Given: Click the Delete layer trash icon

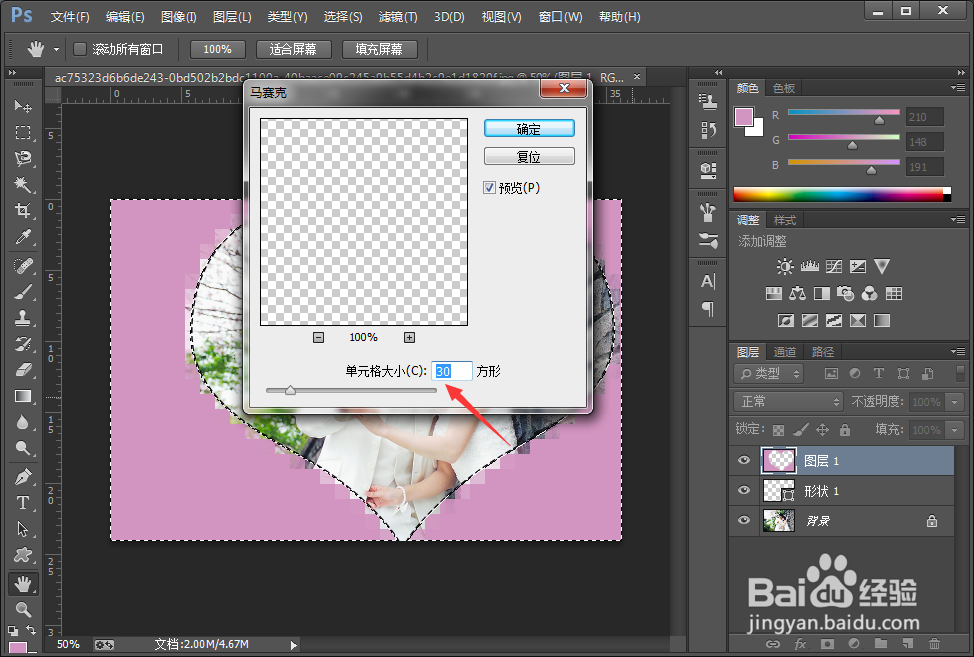Looking at the screenshot, I should tap(934, 643).
